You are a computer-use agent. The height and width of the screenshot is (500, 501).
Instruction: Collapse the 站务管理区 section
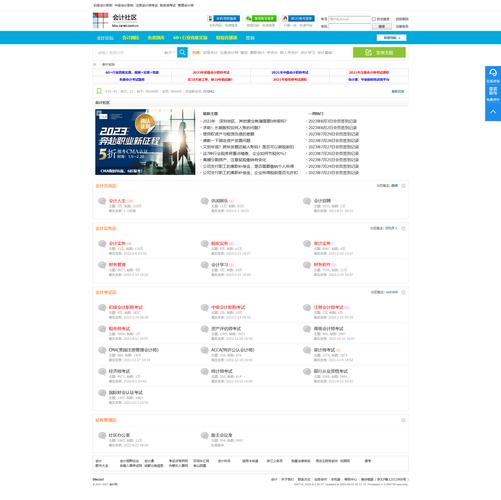(x=403, y=420)
